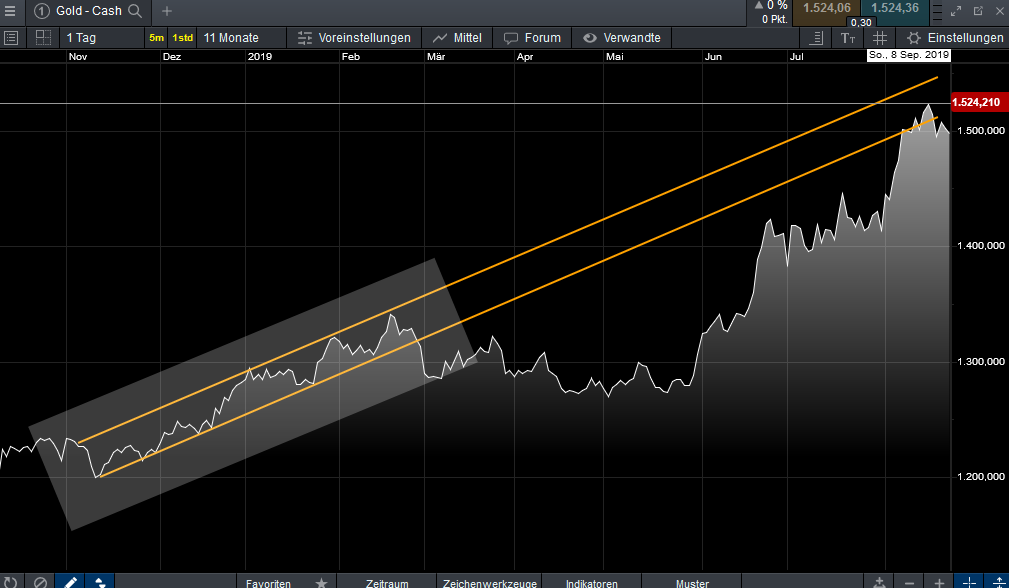The width and height of the screenshot is (1009, 588).
Task: Toggle the 5m interval shortcut
Action: pyautogui.click(x=156, y=38)
